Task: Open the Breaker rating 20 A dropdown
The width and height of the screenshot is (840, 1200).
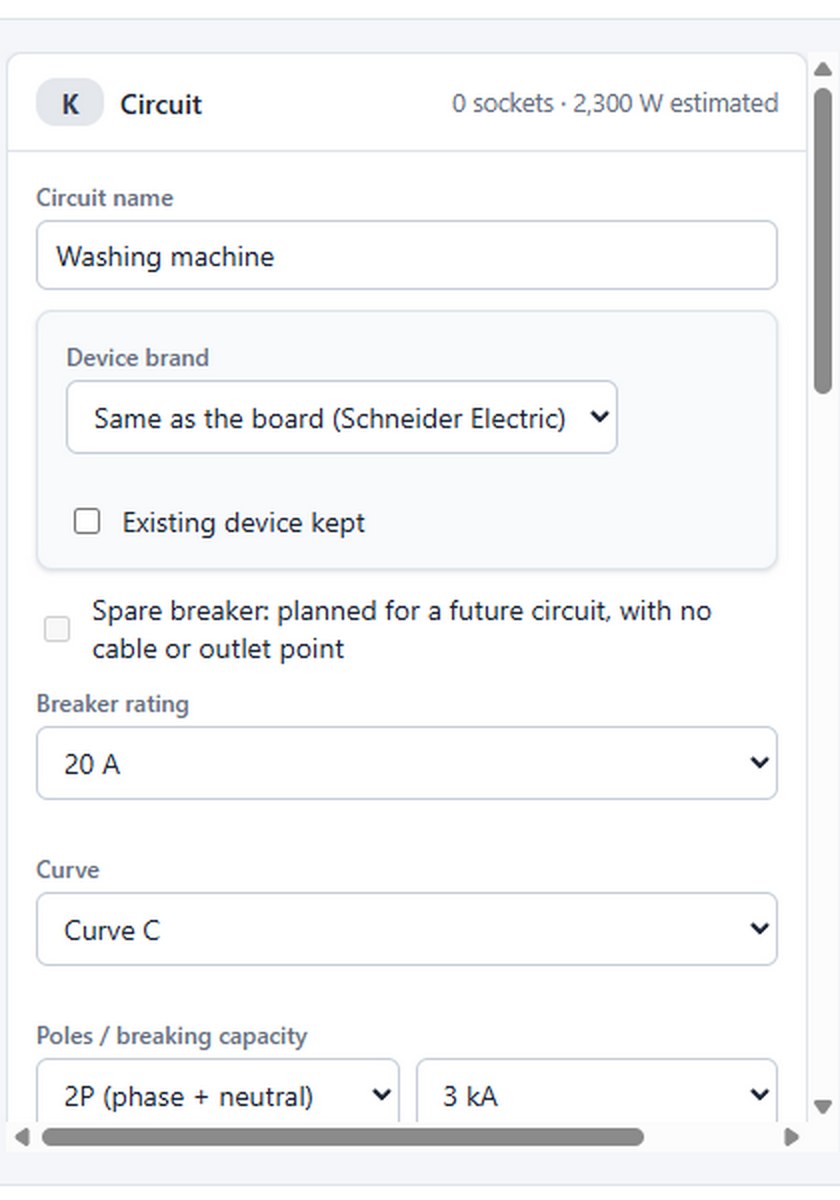Action: pyautogui.click(x=407, y=763)
